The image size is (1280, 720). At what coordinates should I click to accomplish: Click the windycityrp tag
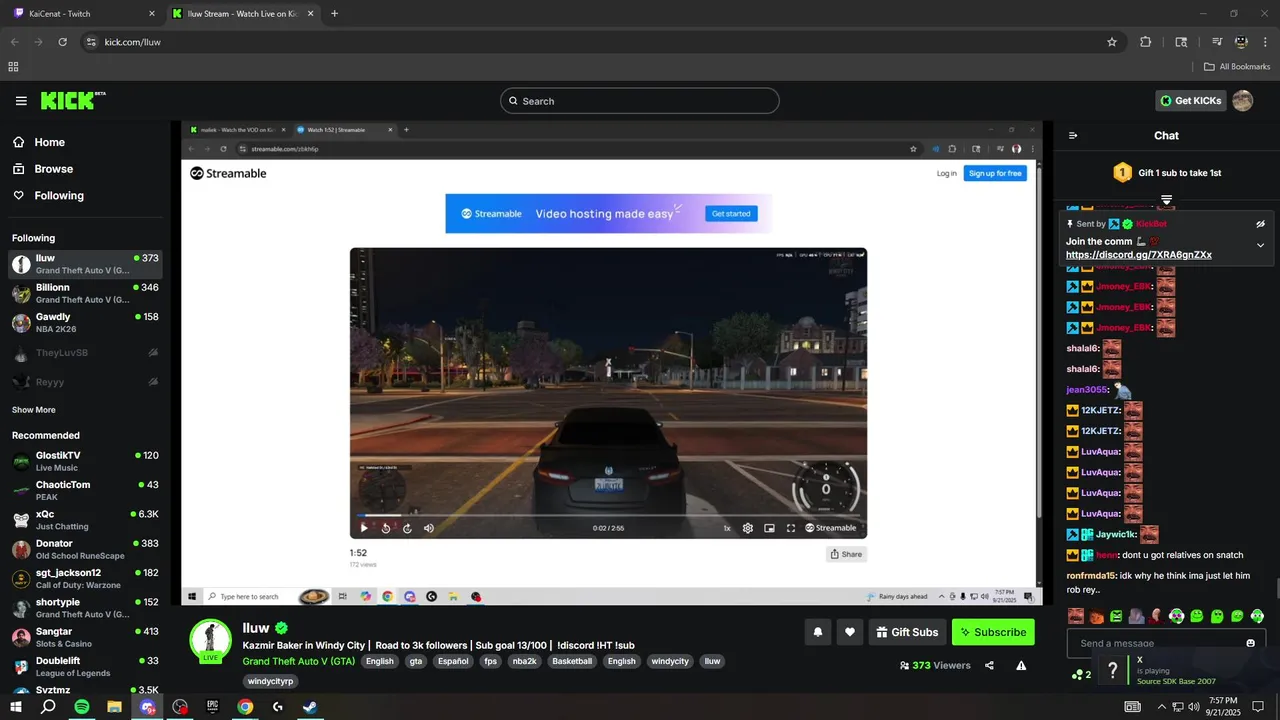click(270, 681)
